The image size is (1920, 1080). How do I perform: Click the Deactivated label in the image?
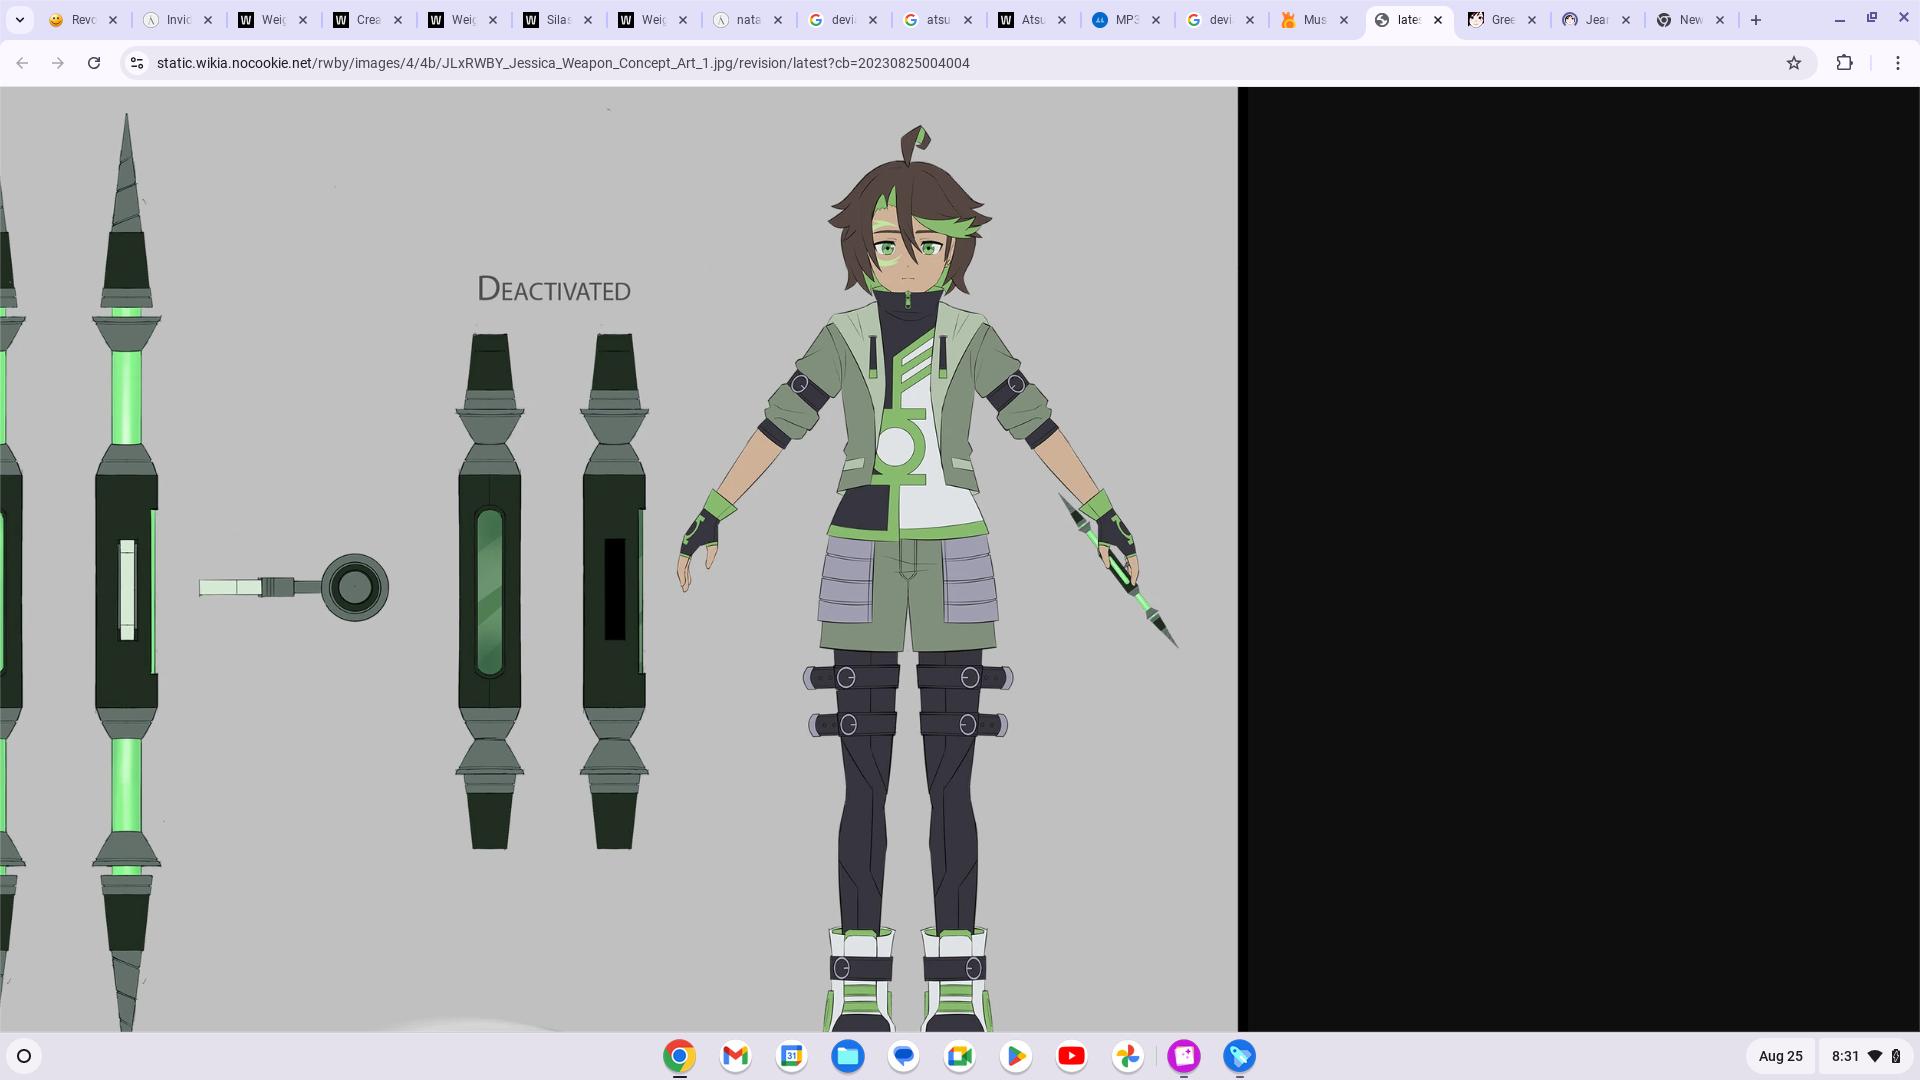point(554,290)
